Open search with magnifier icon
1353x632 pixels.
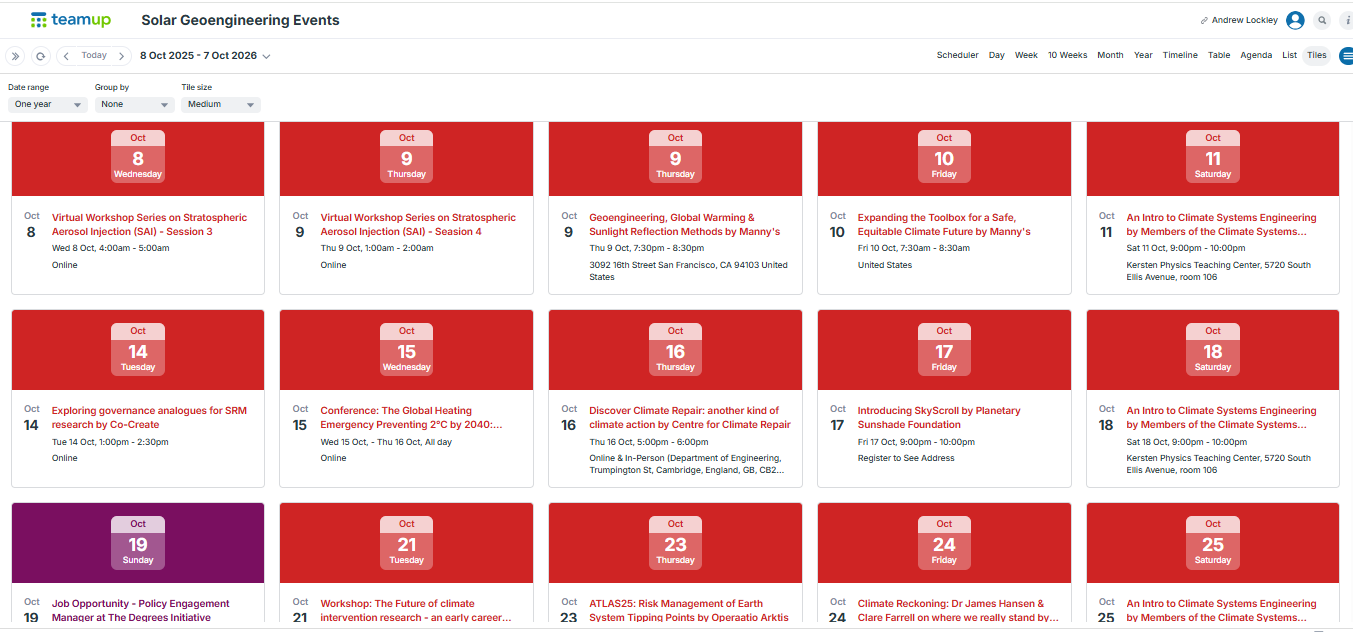pos(1322,20)
